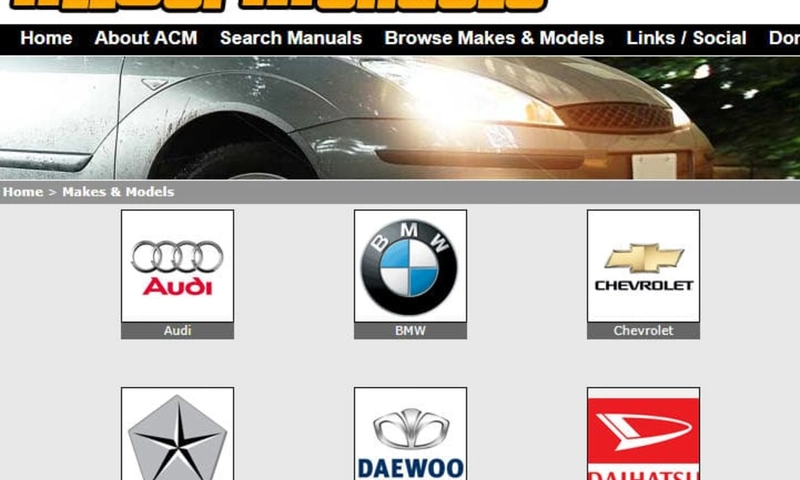Open Links / Social menu item

click(686, 38)
